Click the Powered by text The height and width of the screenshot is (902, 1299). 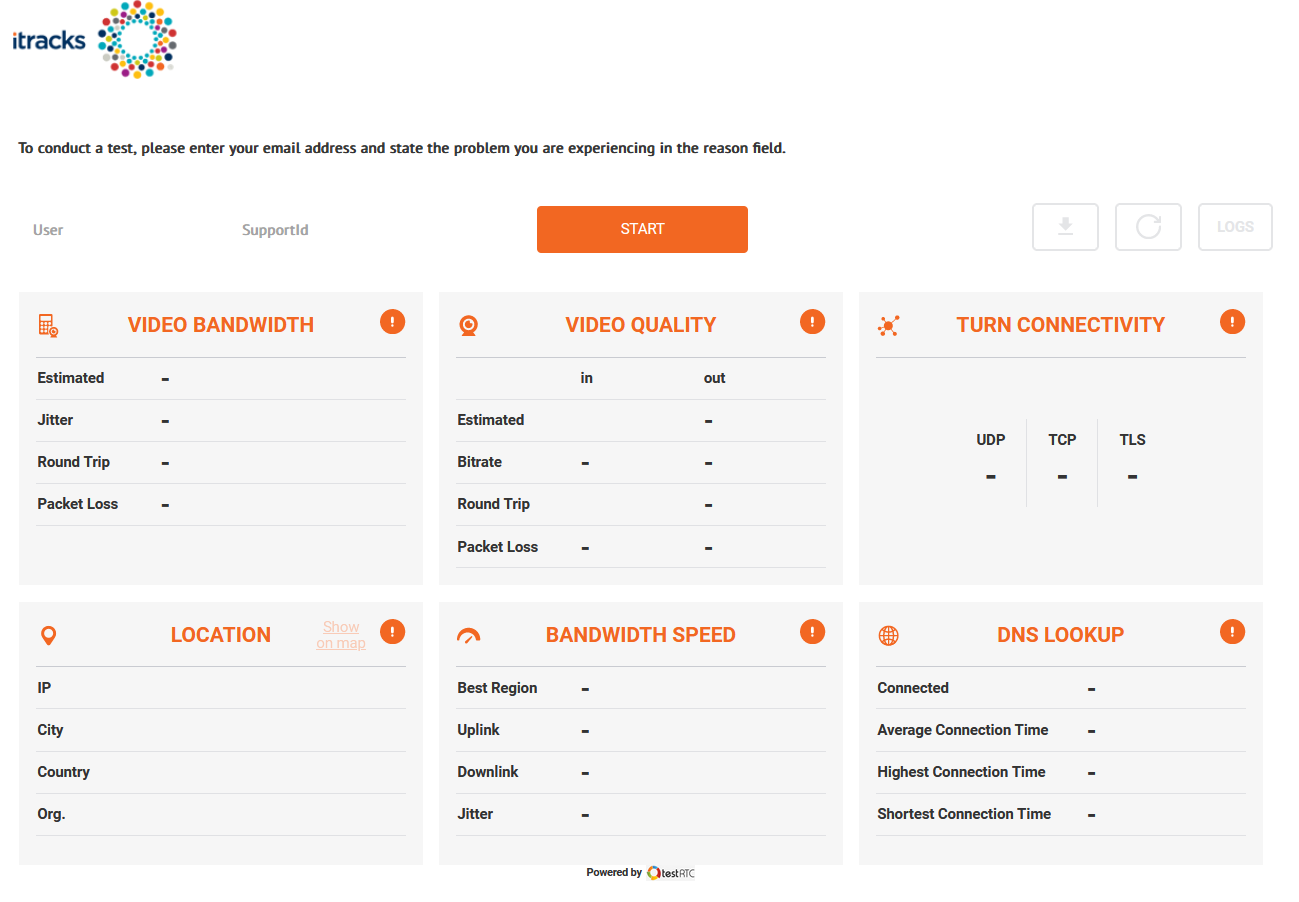tap(614, 873)
